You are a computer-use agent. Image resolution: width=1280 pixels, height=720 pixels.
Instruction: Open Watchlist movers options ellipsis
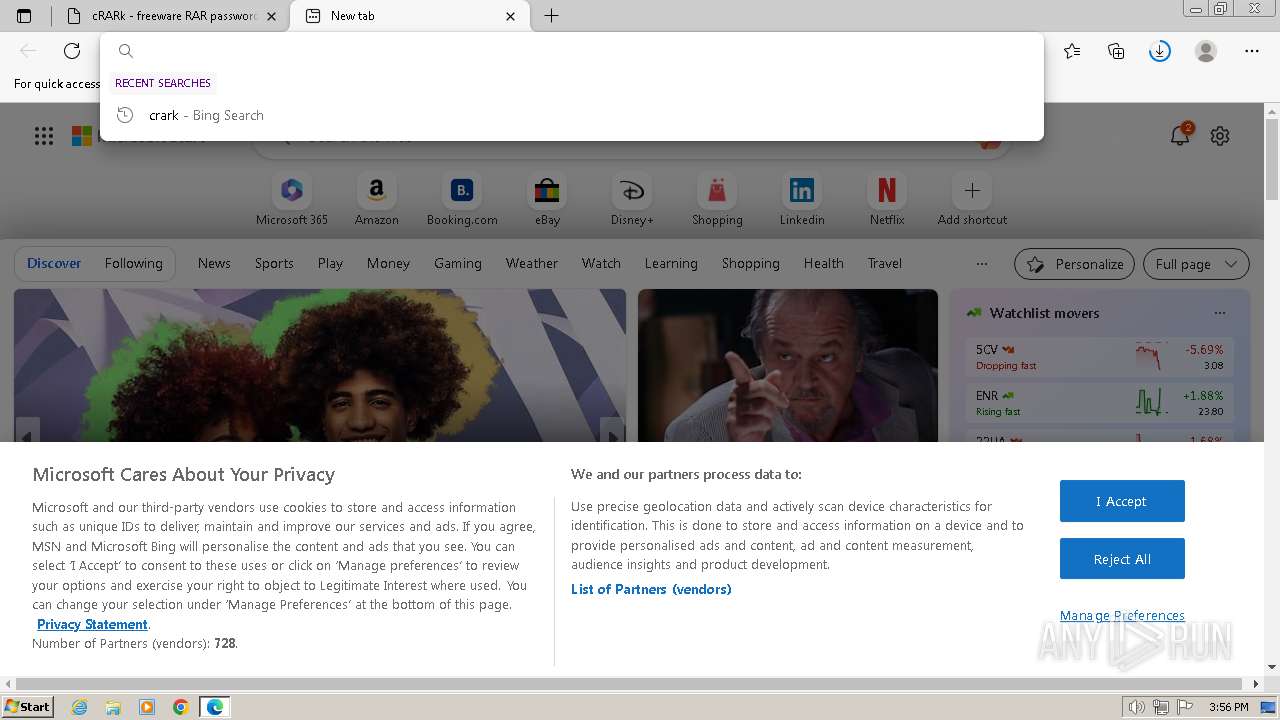tap(1220, 313)
